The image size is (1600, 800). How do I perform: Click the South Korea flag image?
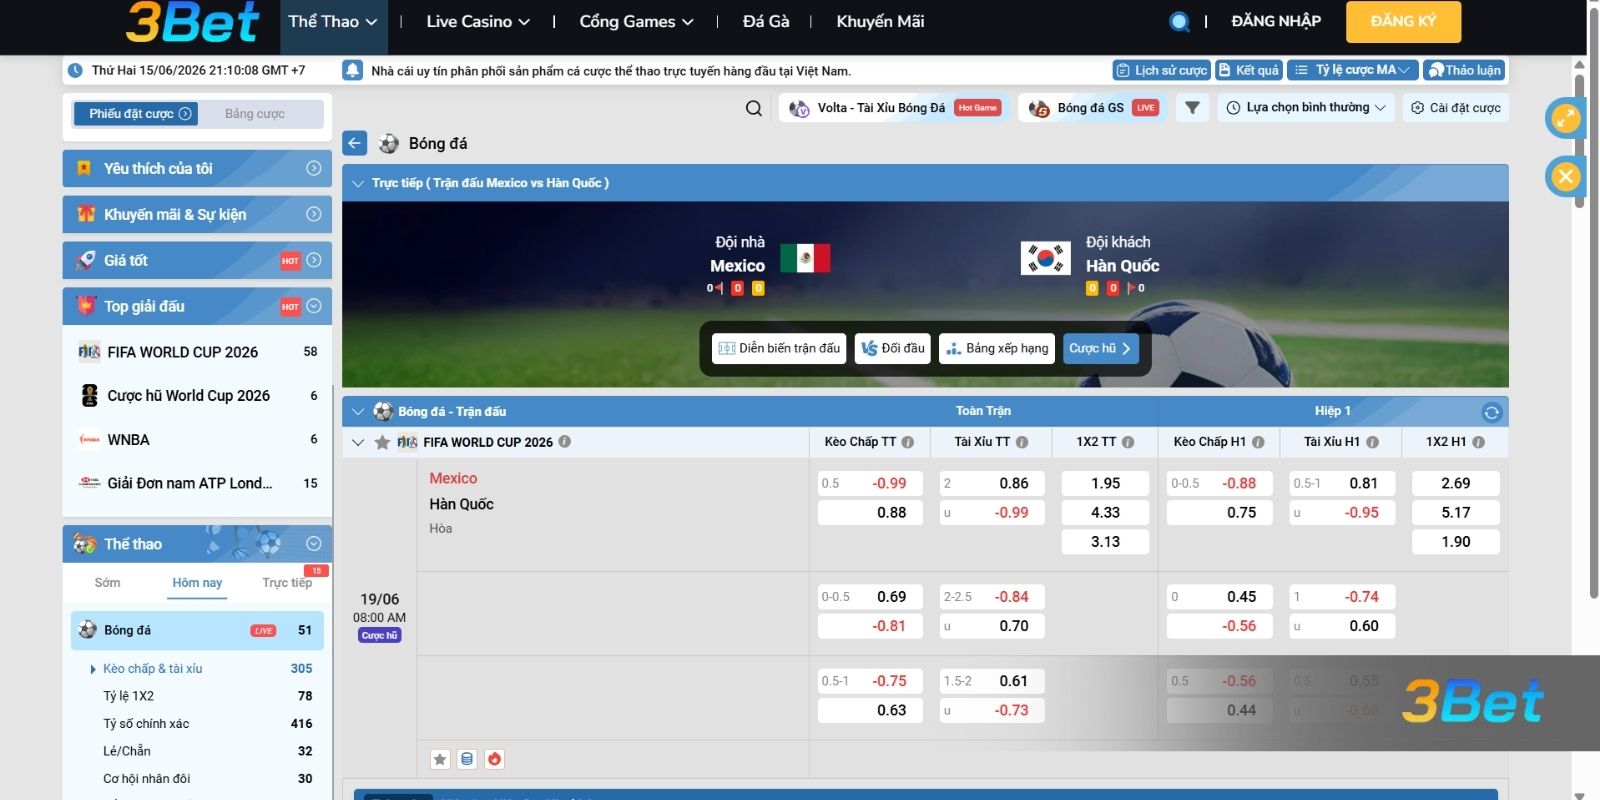[1045, 258]
